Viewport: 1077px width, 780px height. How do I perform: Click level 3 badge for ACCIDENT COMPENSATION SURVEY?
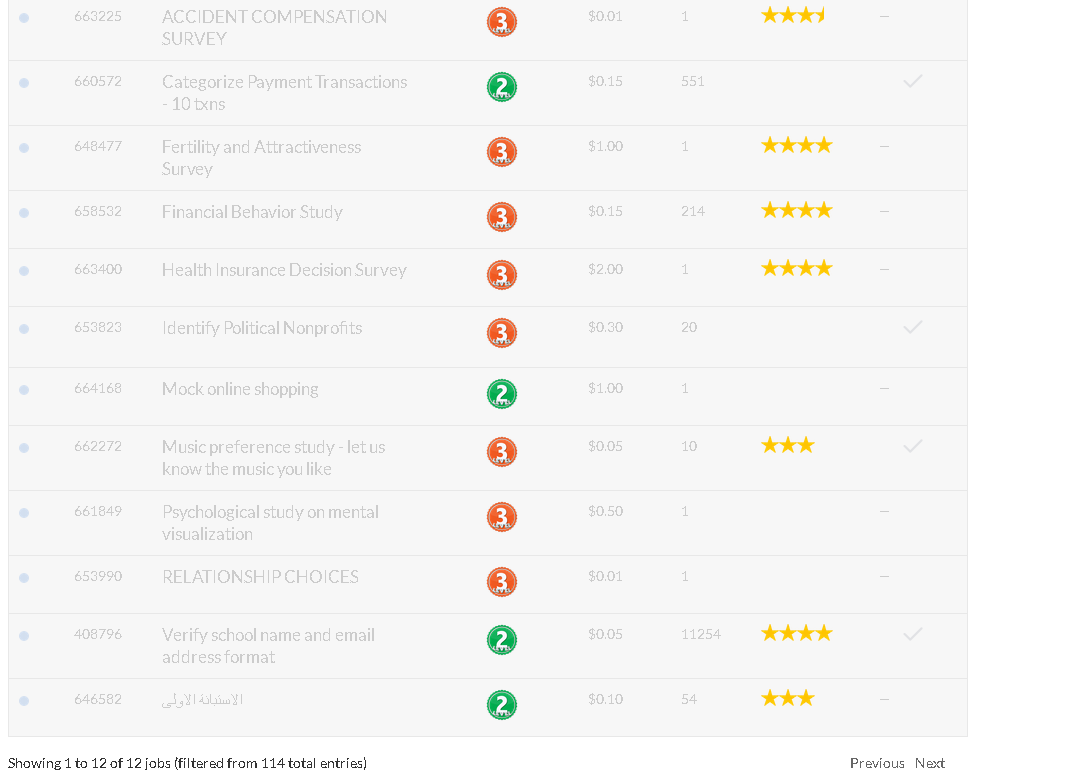pos(502,22)
